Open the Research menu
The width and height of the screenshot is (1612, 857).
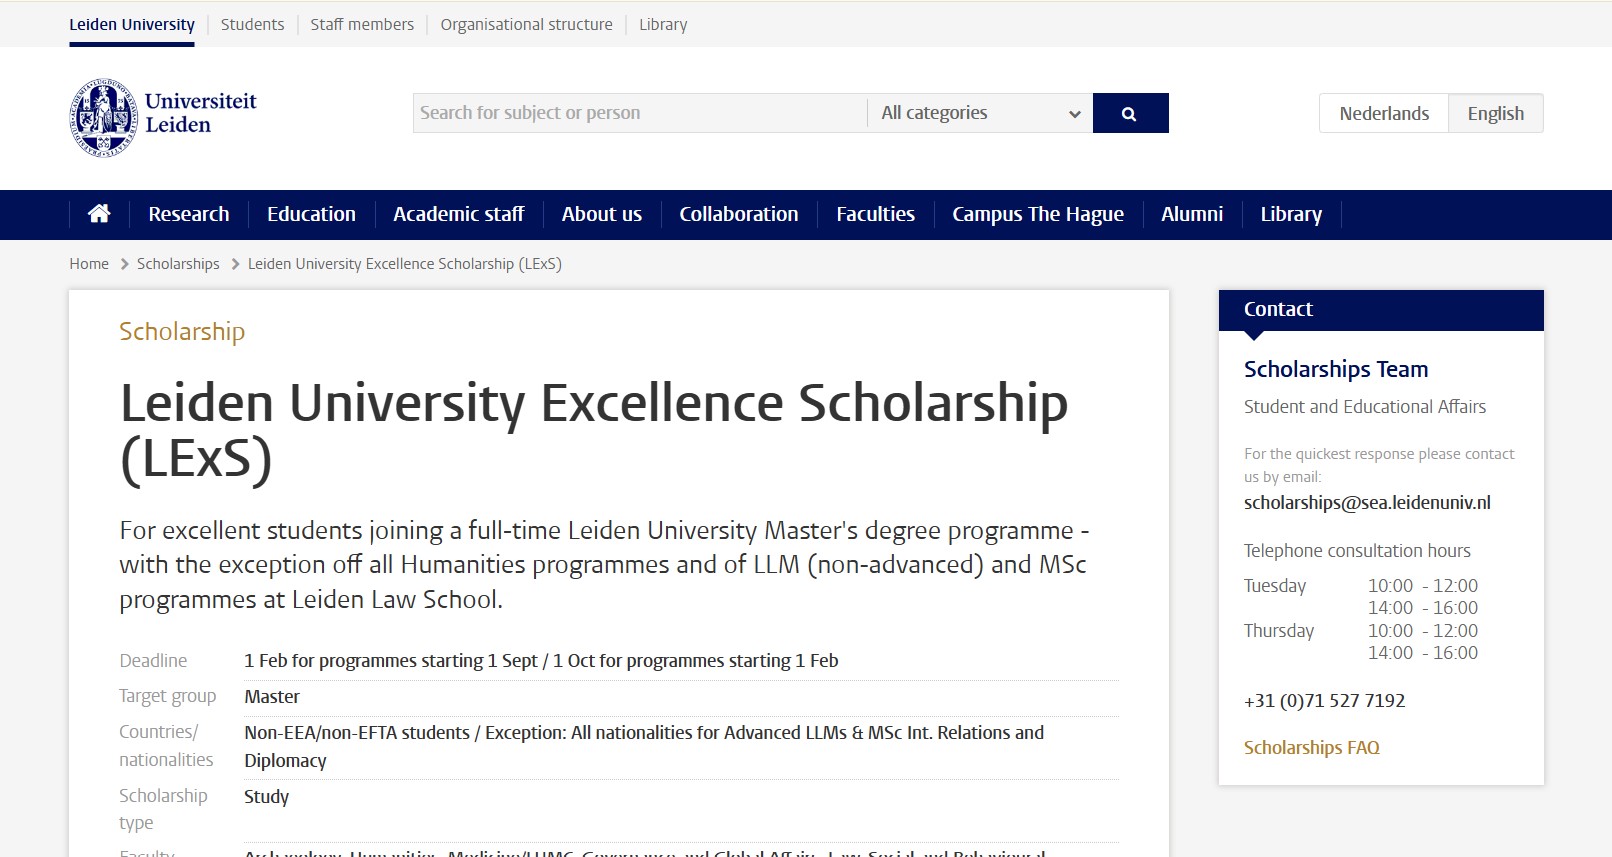[x=189, y=214]
